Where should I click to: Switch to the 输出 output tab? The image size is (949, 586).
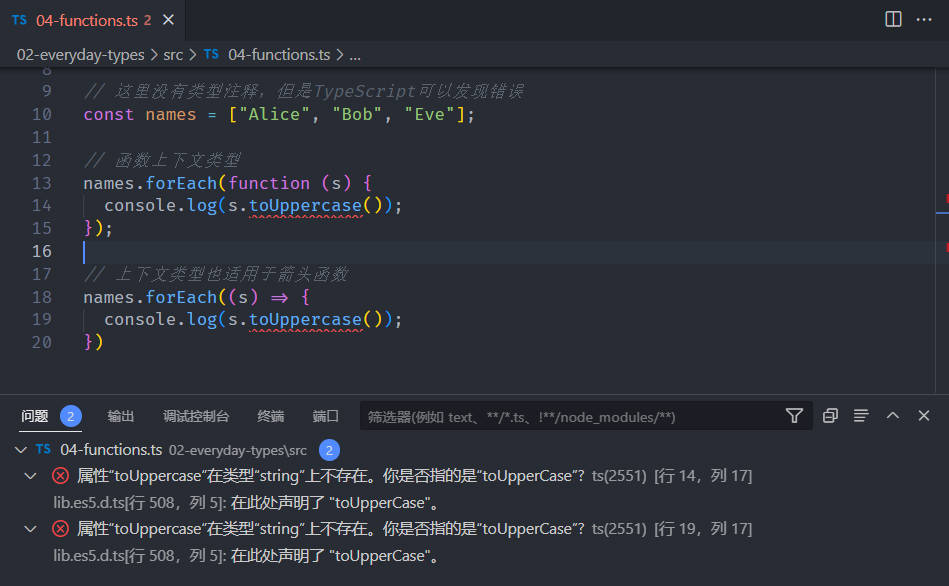click(120, 416)
